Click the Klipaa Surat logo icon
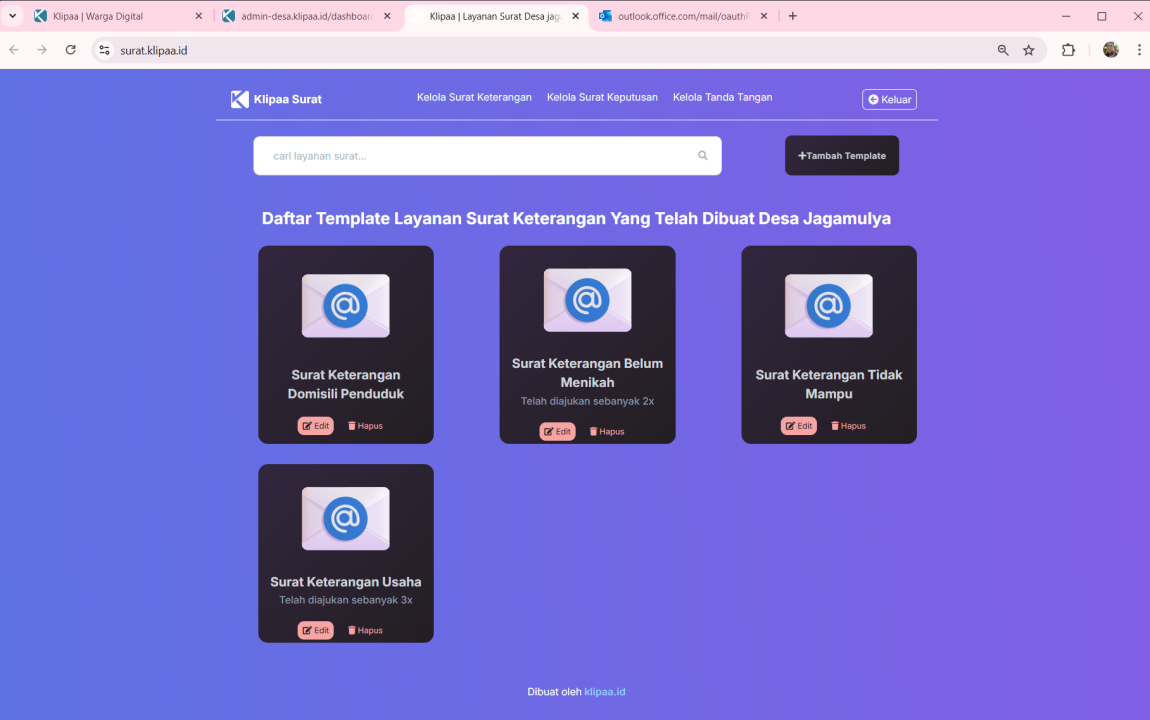This screenshot has width=1150, height=720. pos(240,99)
